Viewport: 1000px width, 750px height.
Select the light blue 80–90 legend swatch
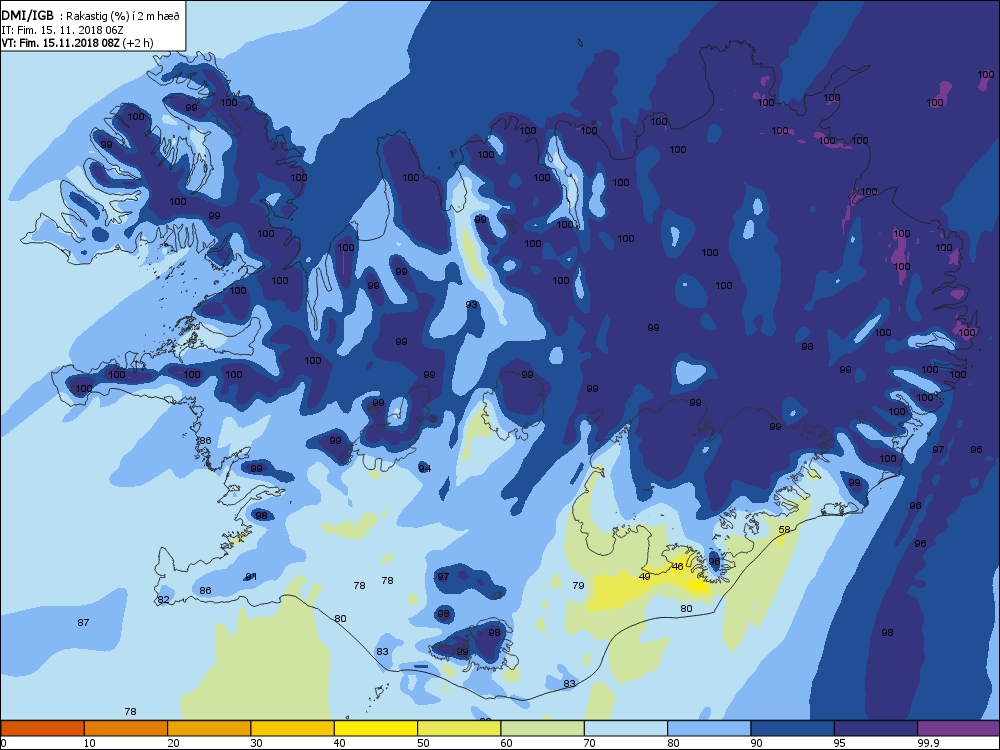(709, 728)
